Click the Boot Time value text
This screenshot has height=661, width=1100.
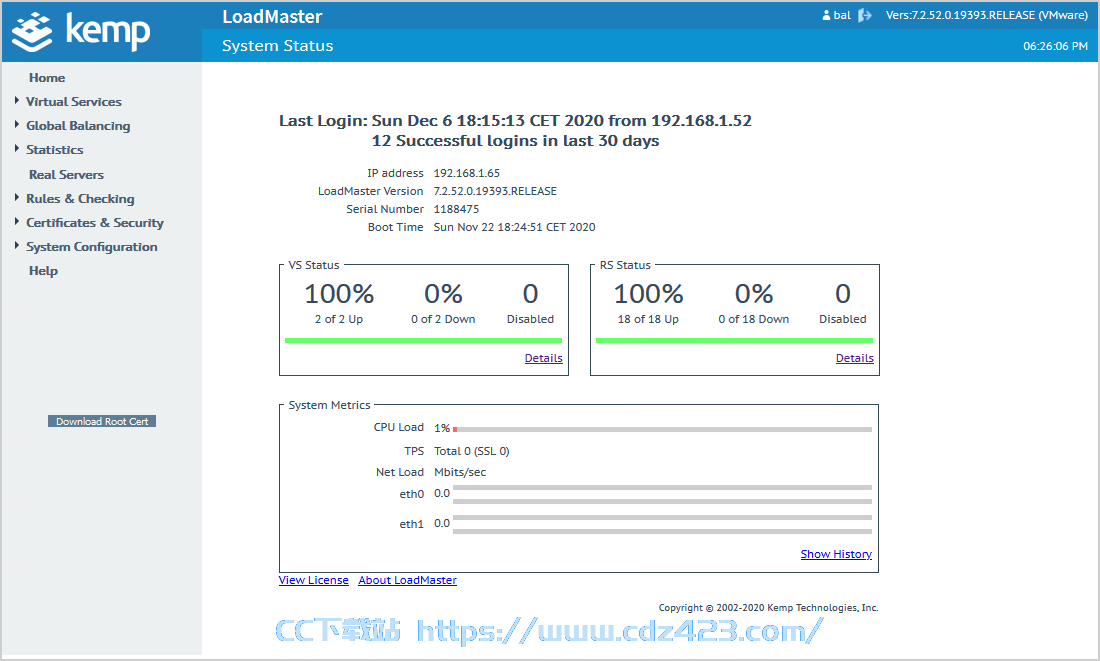pos(514,227)
